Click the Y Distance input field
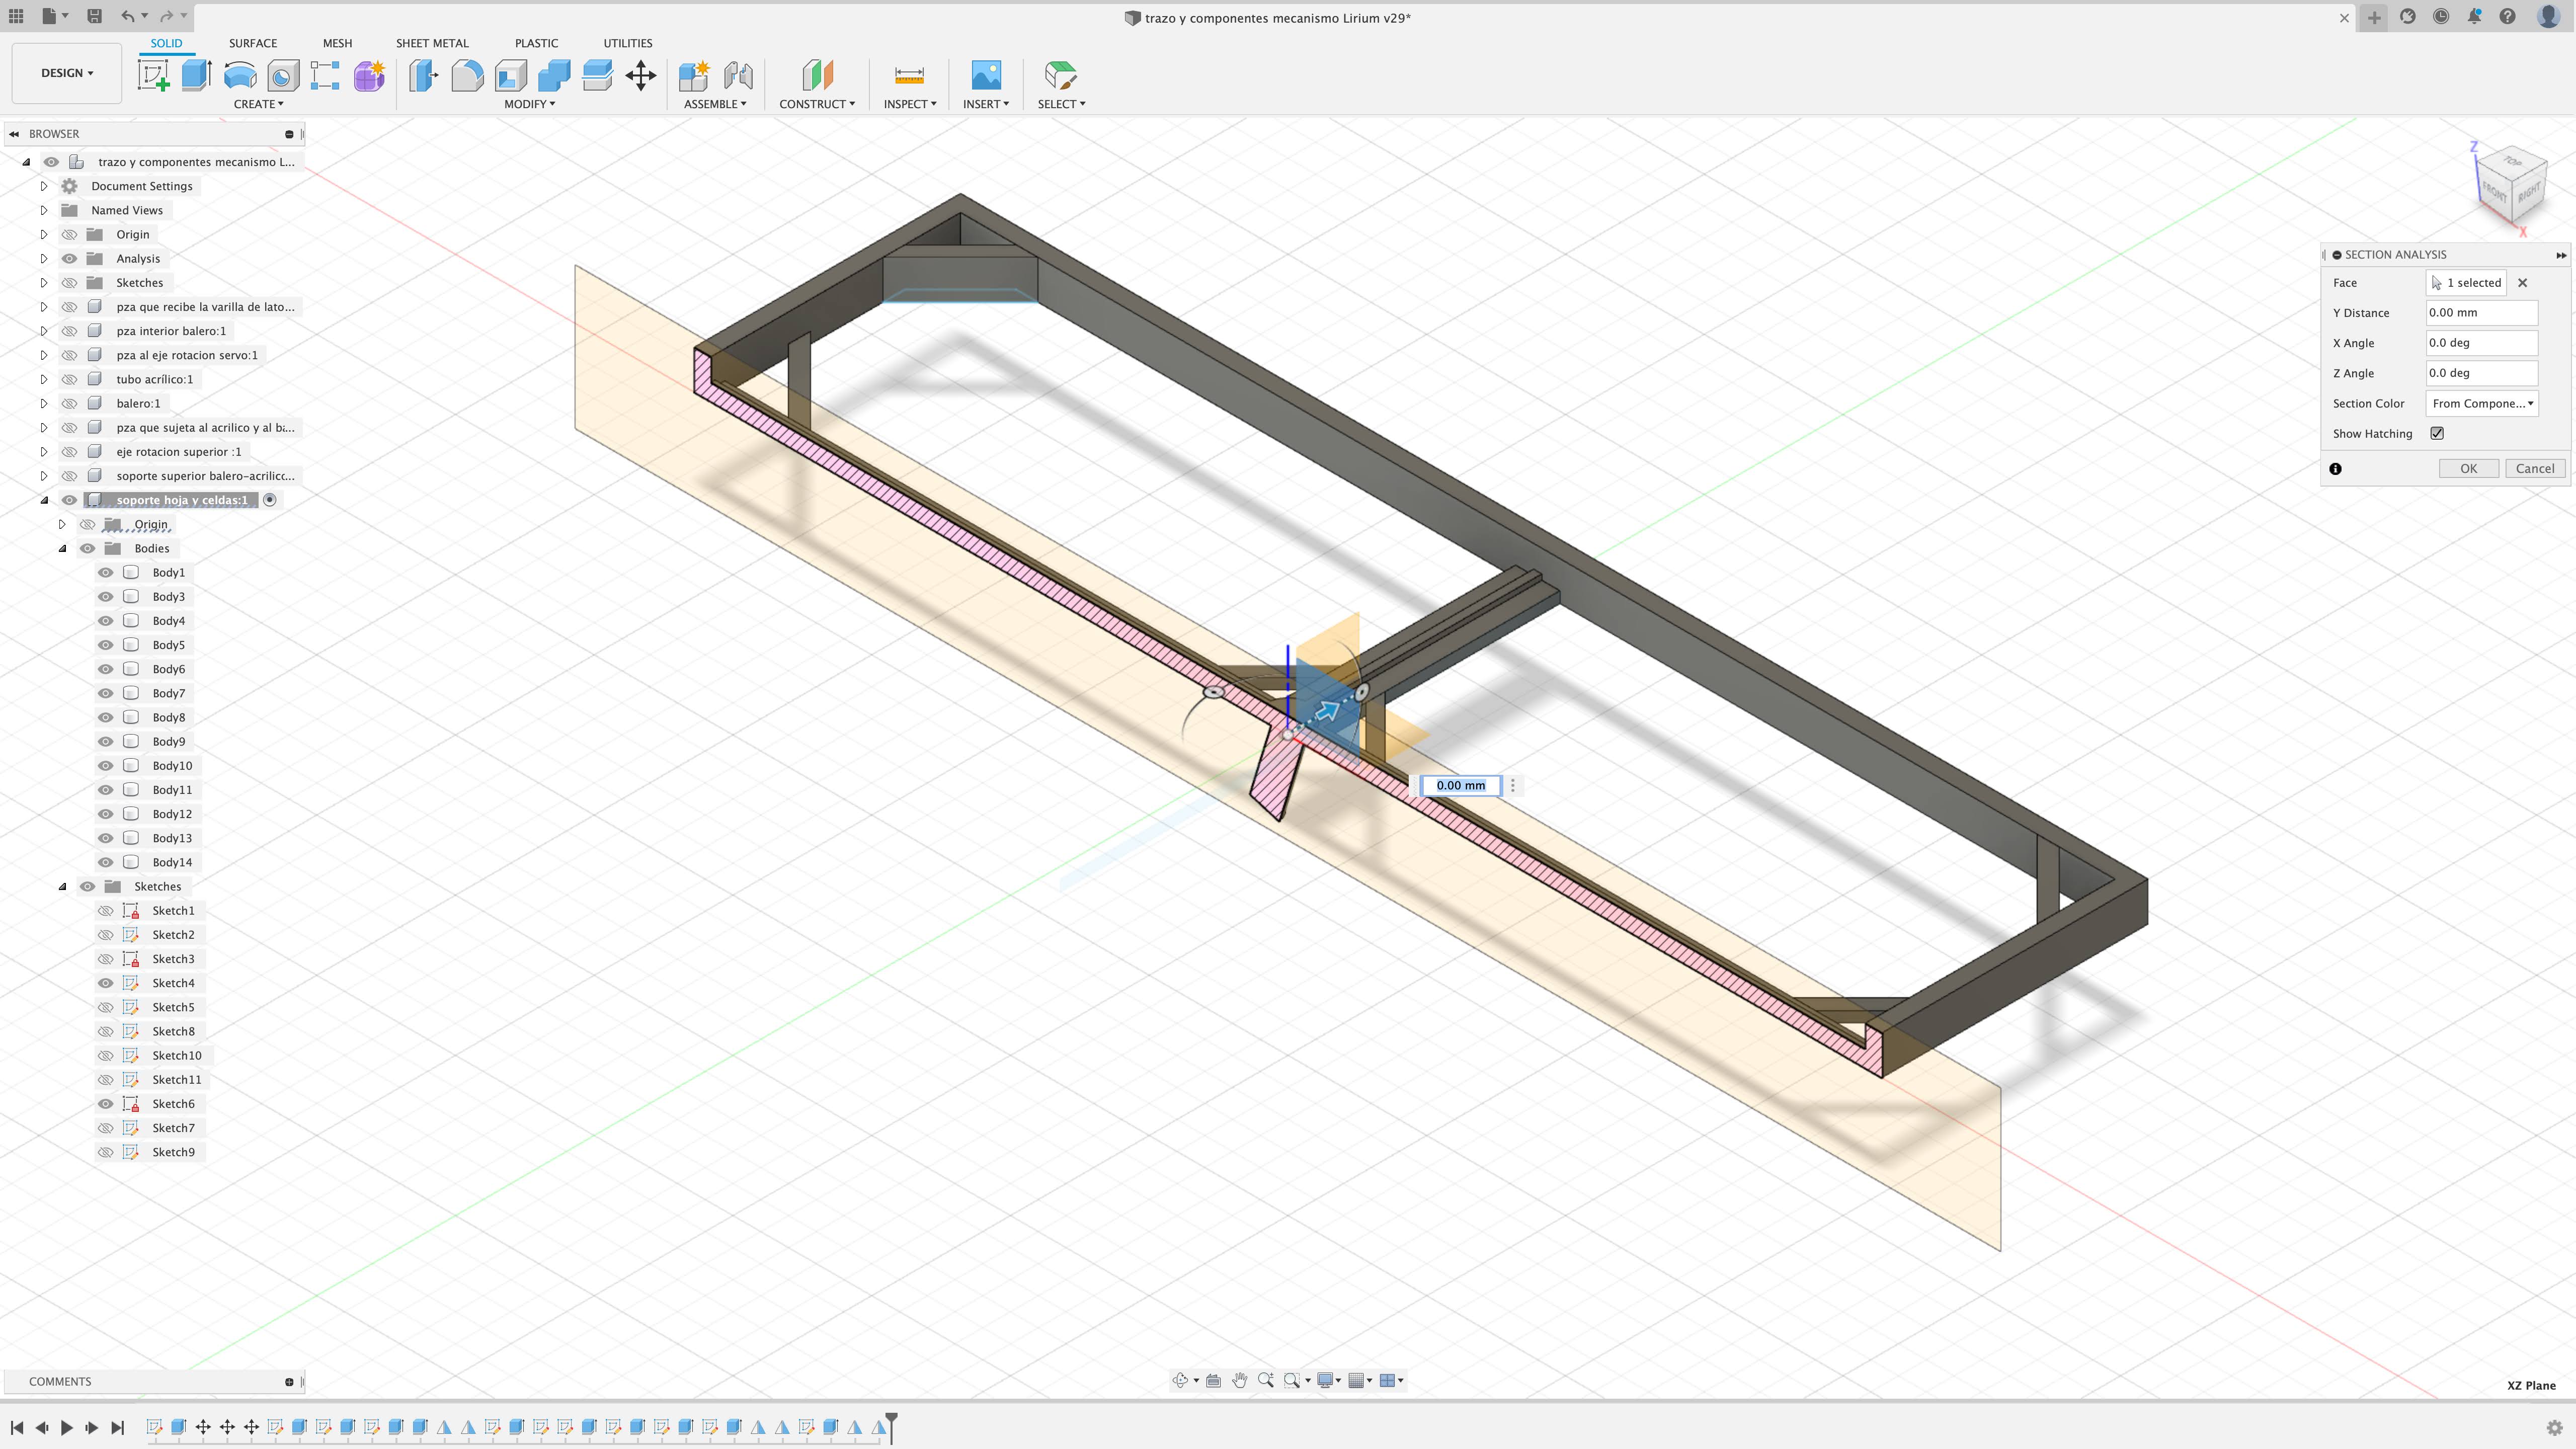Screen dimensions: 2576x1449 [2481, 313]
